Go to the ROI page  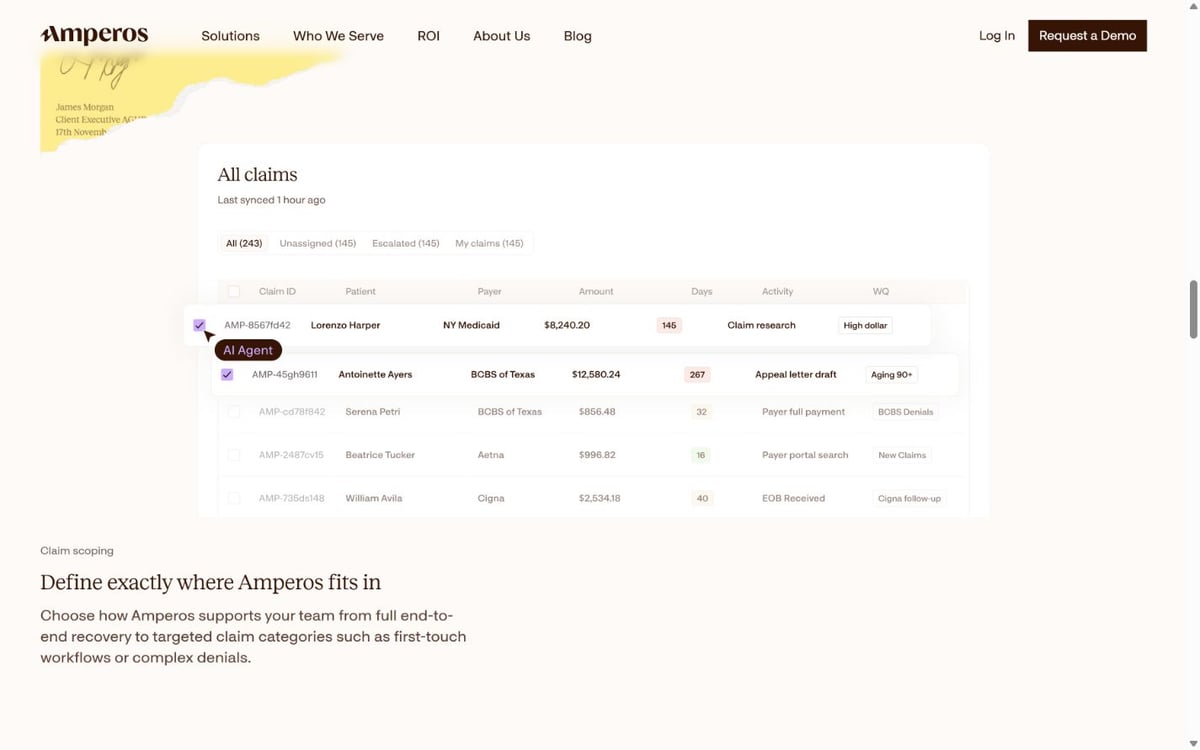[428, 36]
